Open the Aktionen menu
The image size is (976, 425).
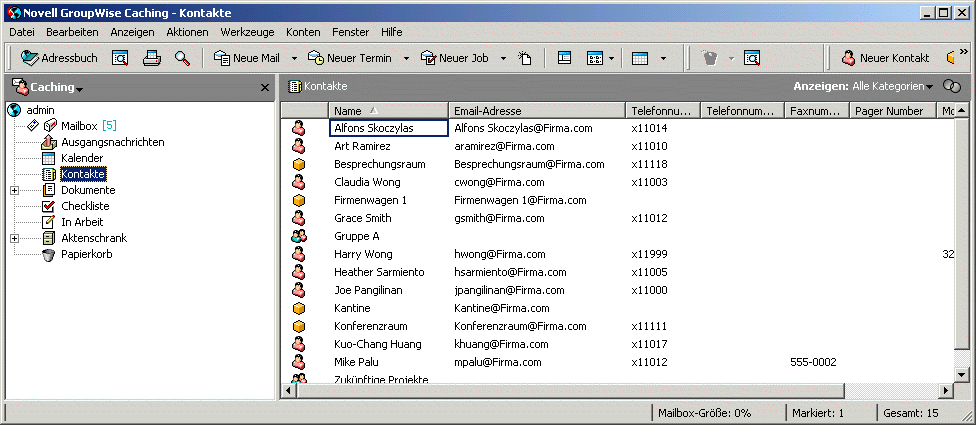click(x=187, y=32)
